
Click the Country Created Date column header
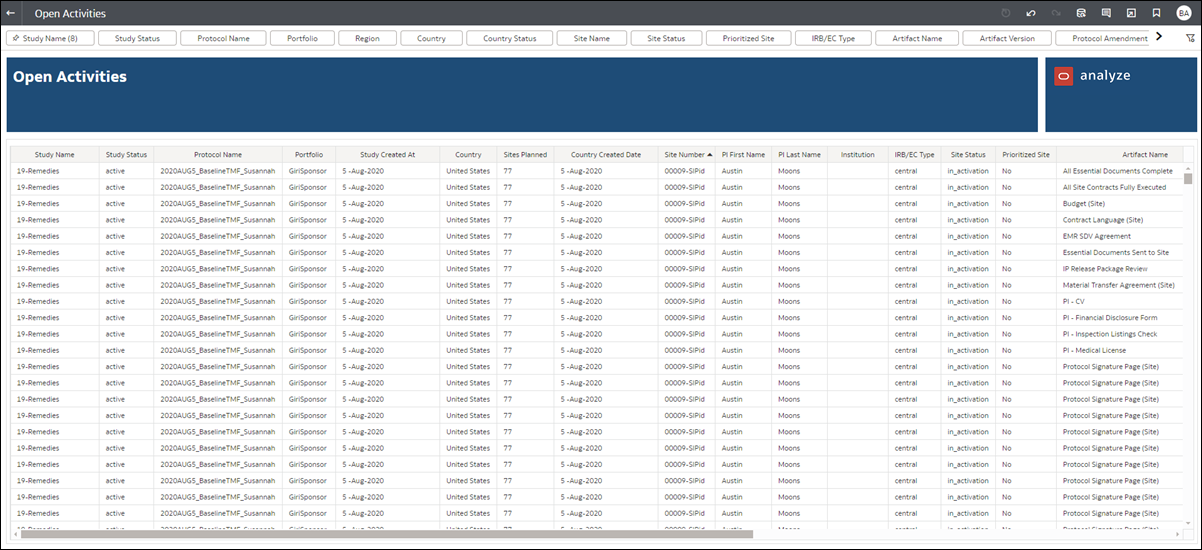point(606,155)
